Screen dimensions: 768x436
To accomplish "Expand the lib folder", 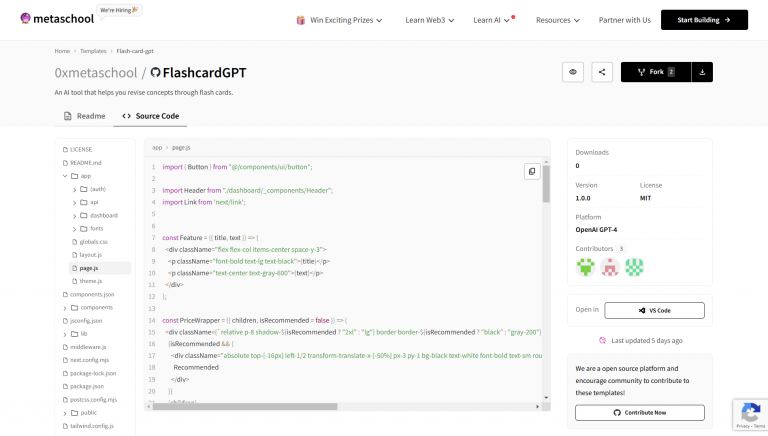I will click(x=65, y=334).
